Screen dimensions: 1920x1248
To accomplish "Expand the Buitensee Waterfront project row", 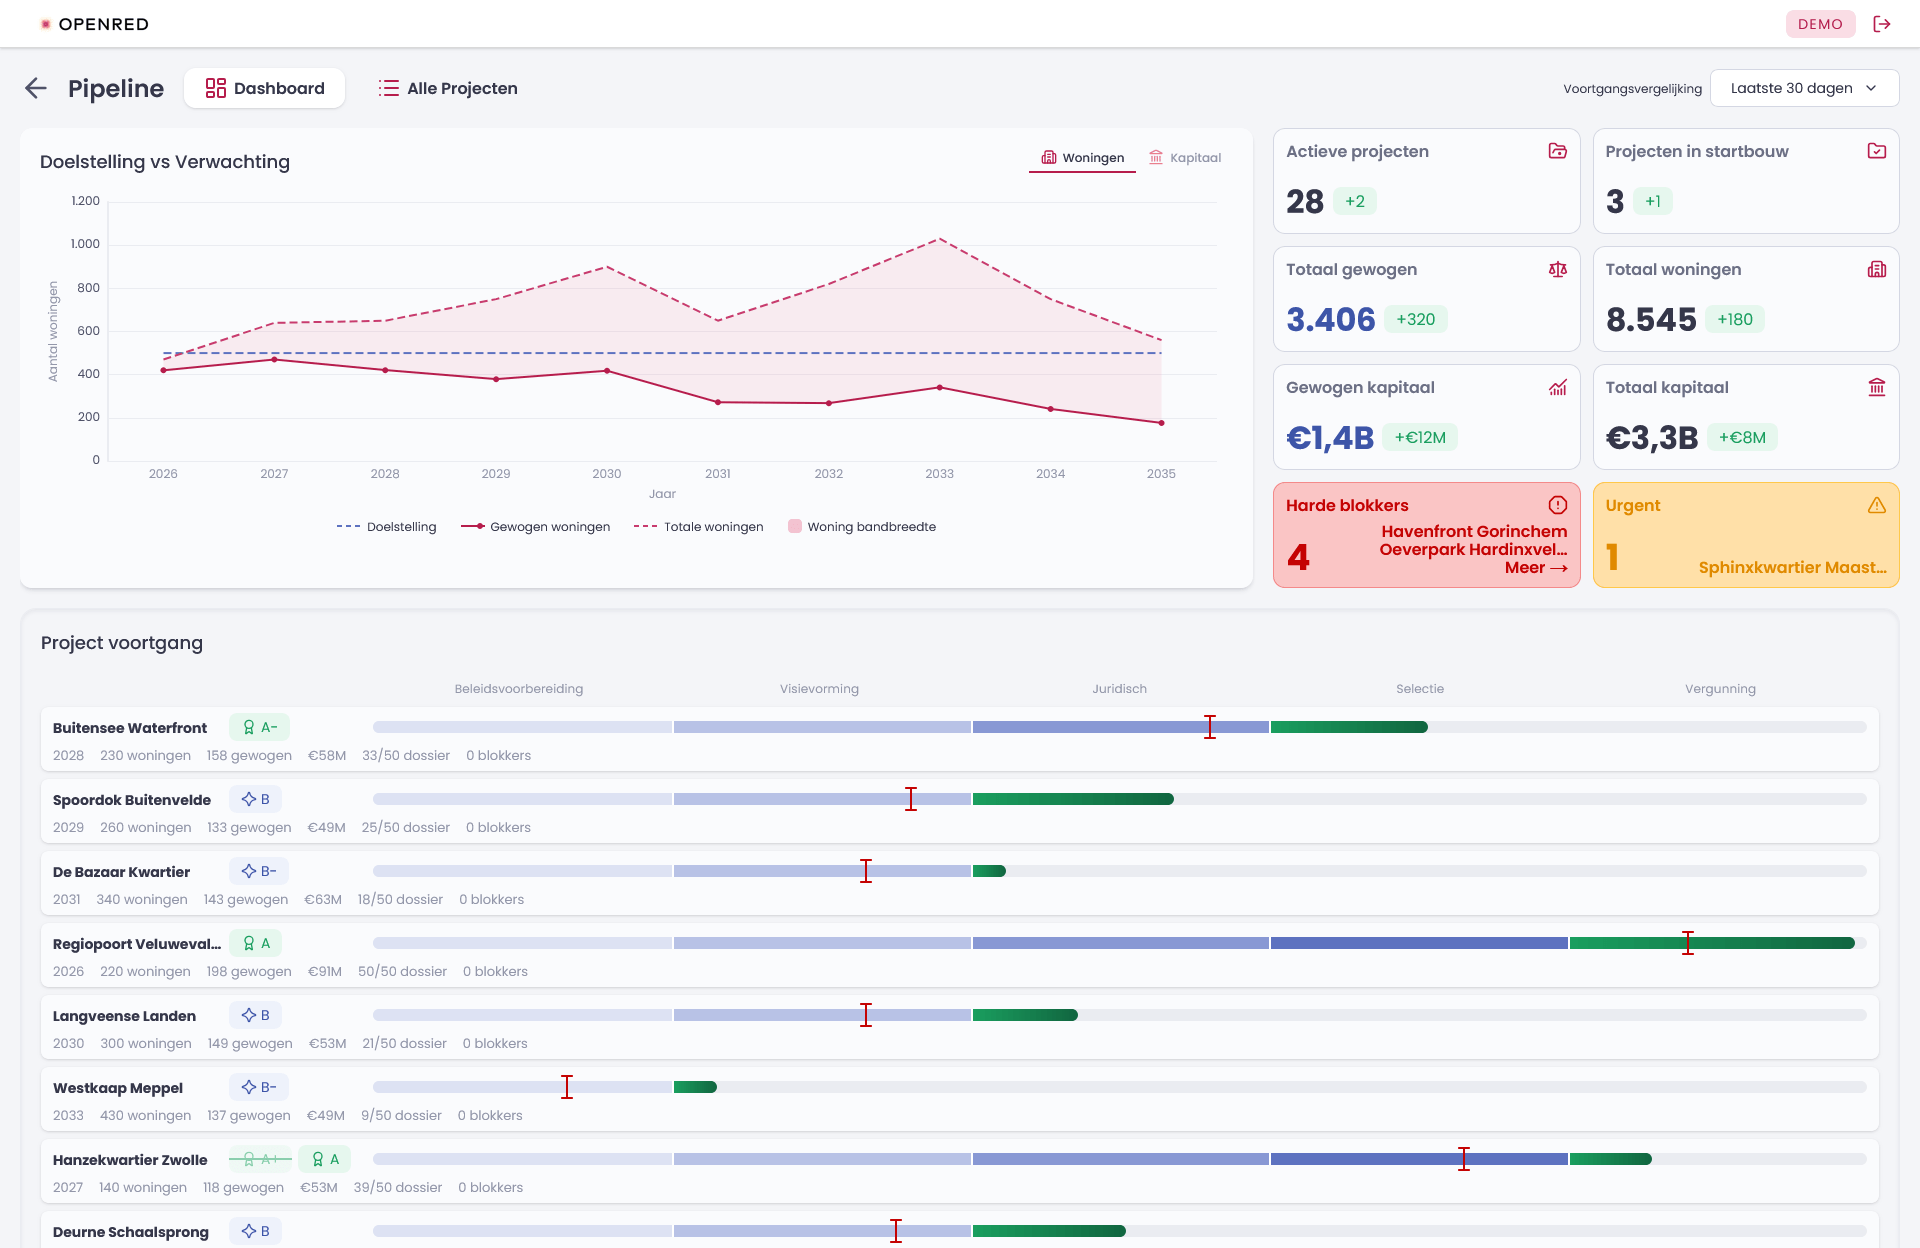I will click(960, 739).
